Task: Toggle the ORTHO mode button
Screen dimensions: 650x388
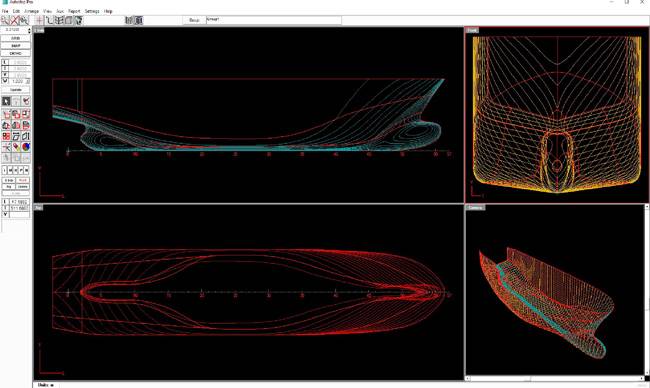Action: (x=15, y=53)
